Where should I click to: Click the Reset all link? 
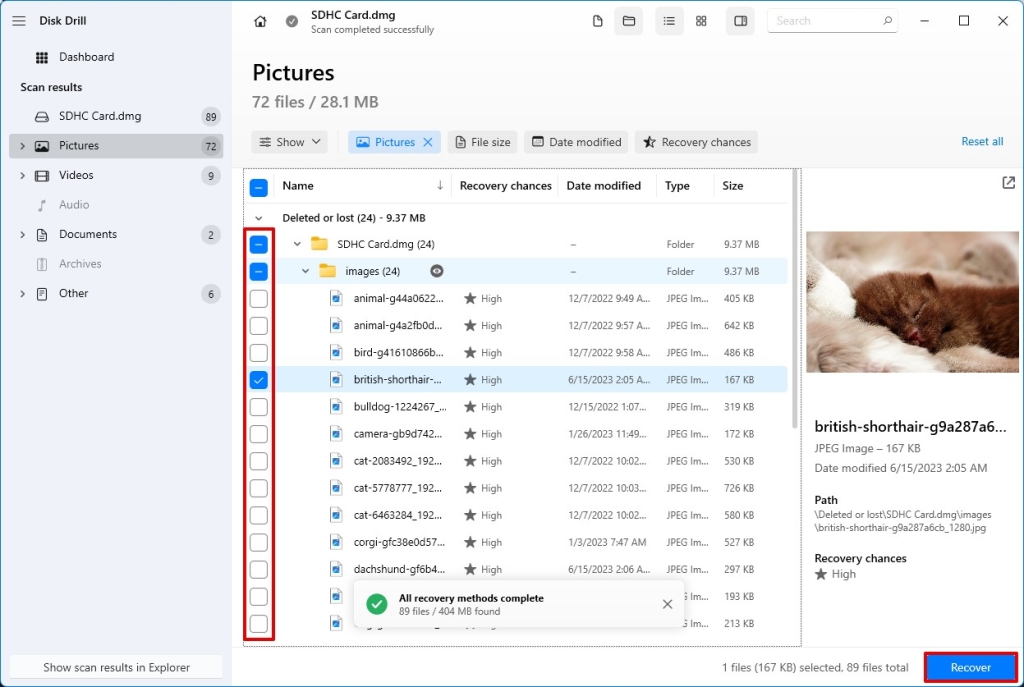click(x=981, y=141)
